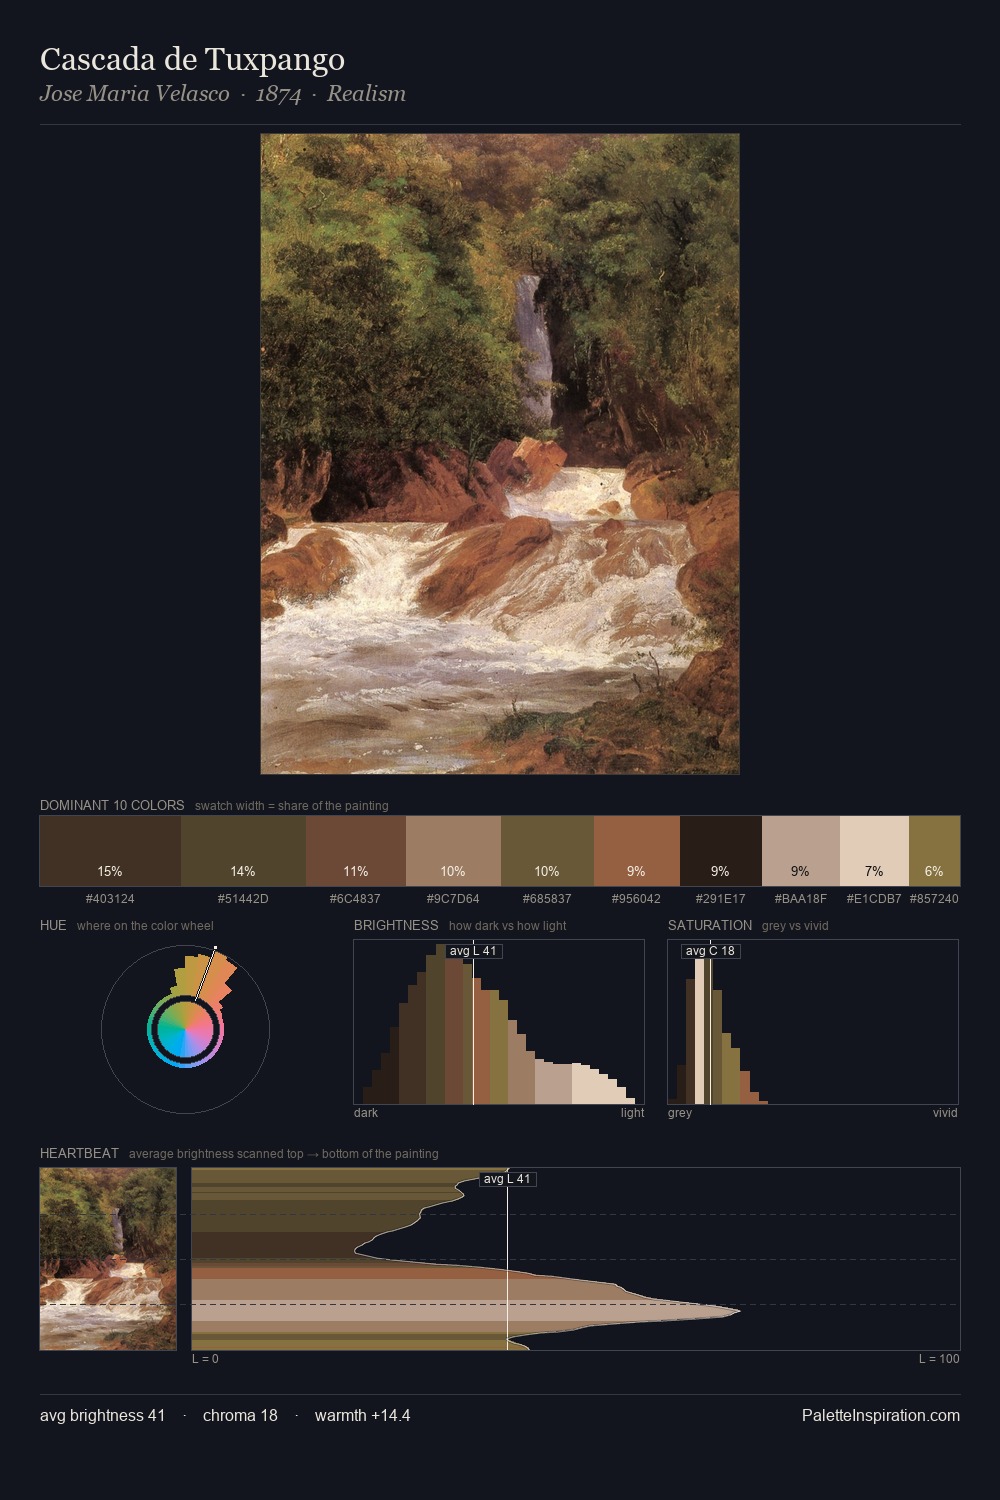Pick the #291E17 near-black swatch
The height and width of the screenshot is (1500, 1000).
[721, 851]
